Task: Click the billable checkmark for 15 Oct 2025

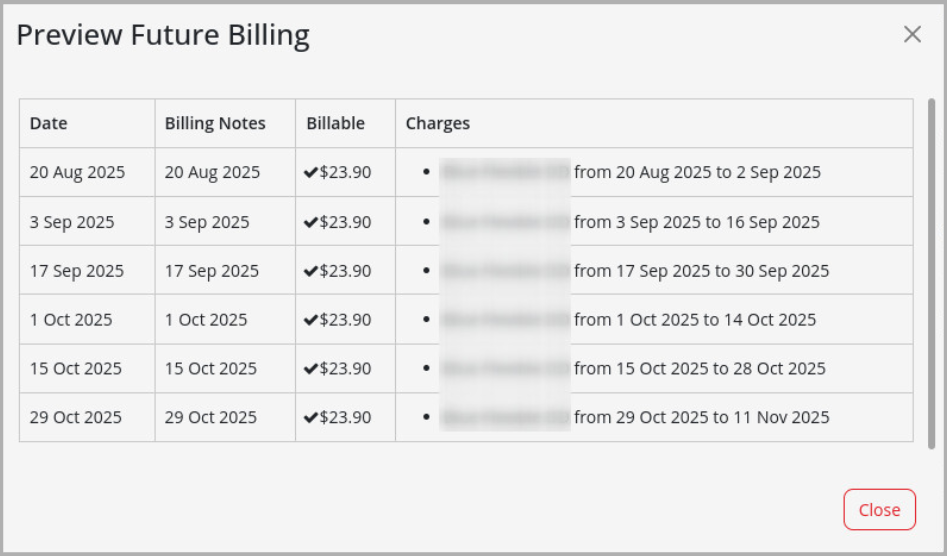Action: pyautogui.click(x=311, y=369)
